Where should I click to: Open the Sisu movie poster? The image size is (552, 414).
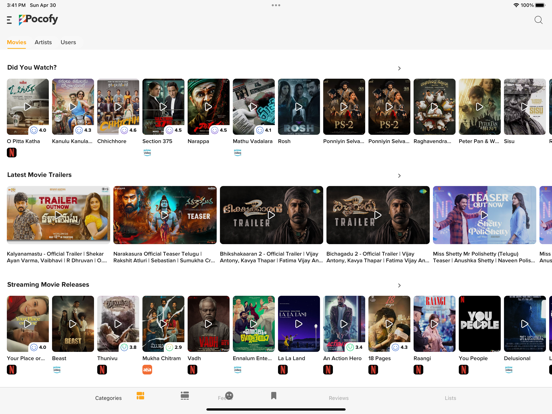tap(525, 107)
